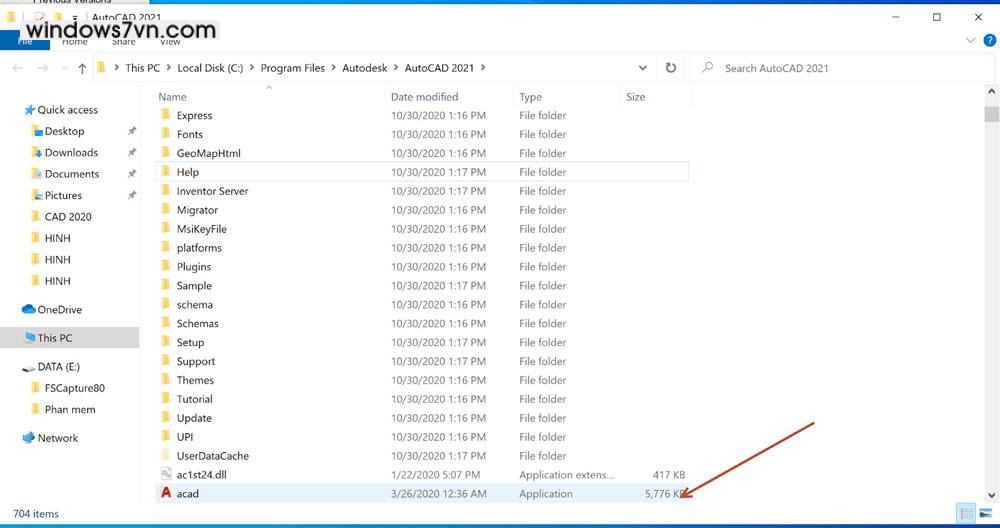Open address bar history dropdown
1000x528 pixels.
click(x=643, y=68)
